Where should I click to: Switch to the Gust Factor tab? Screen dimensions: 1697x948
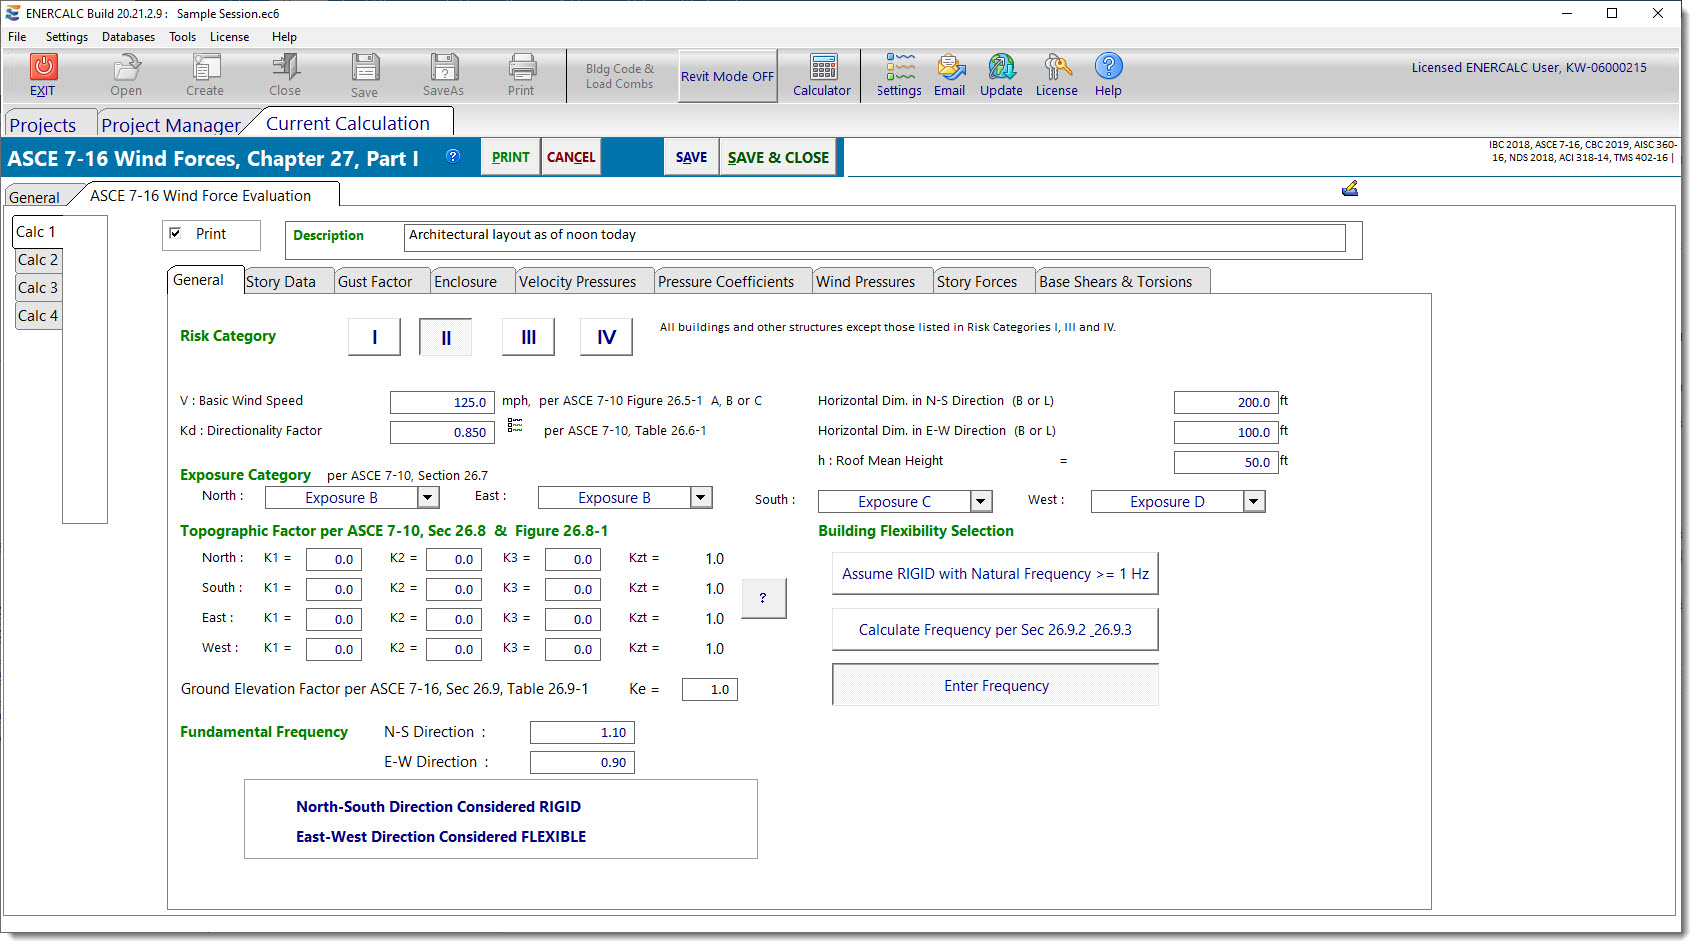pos(375,282)
